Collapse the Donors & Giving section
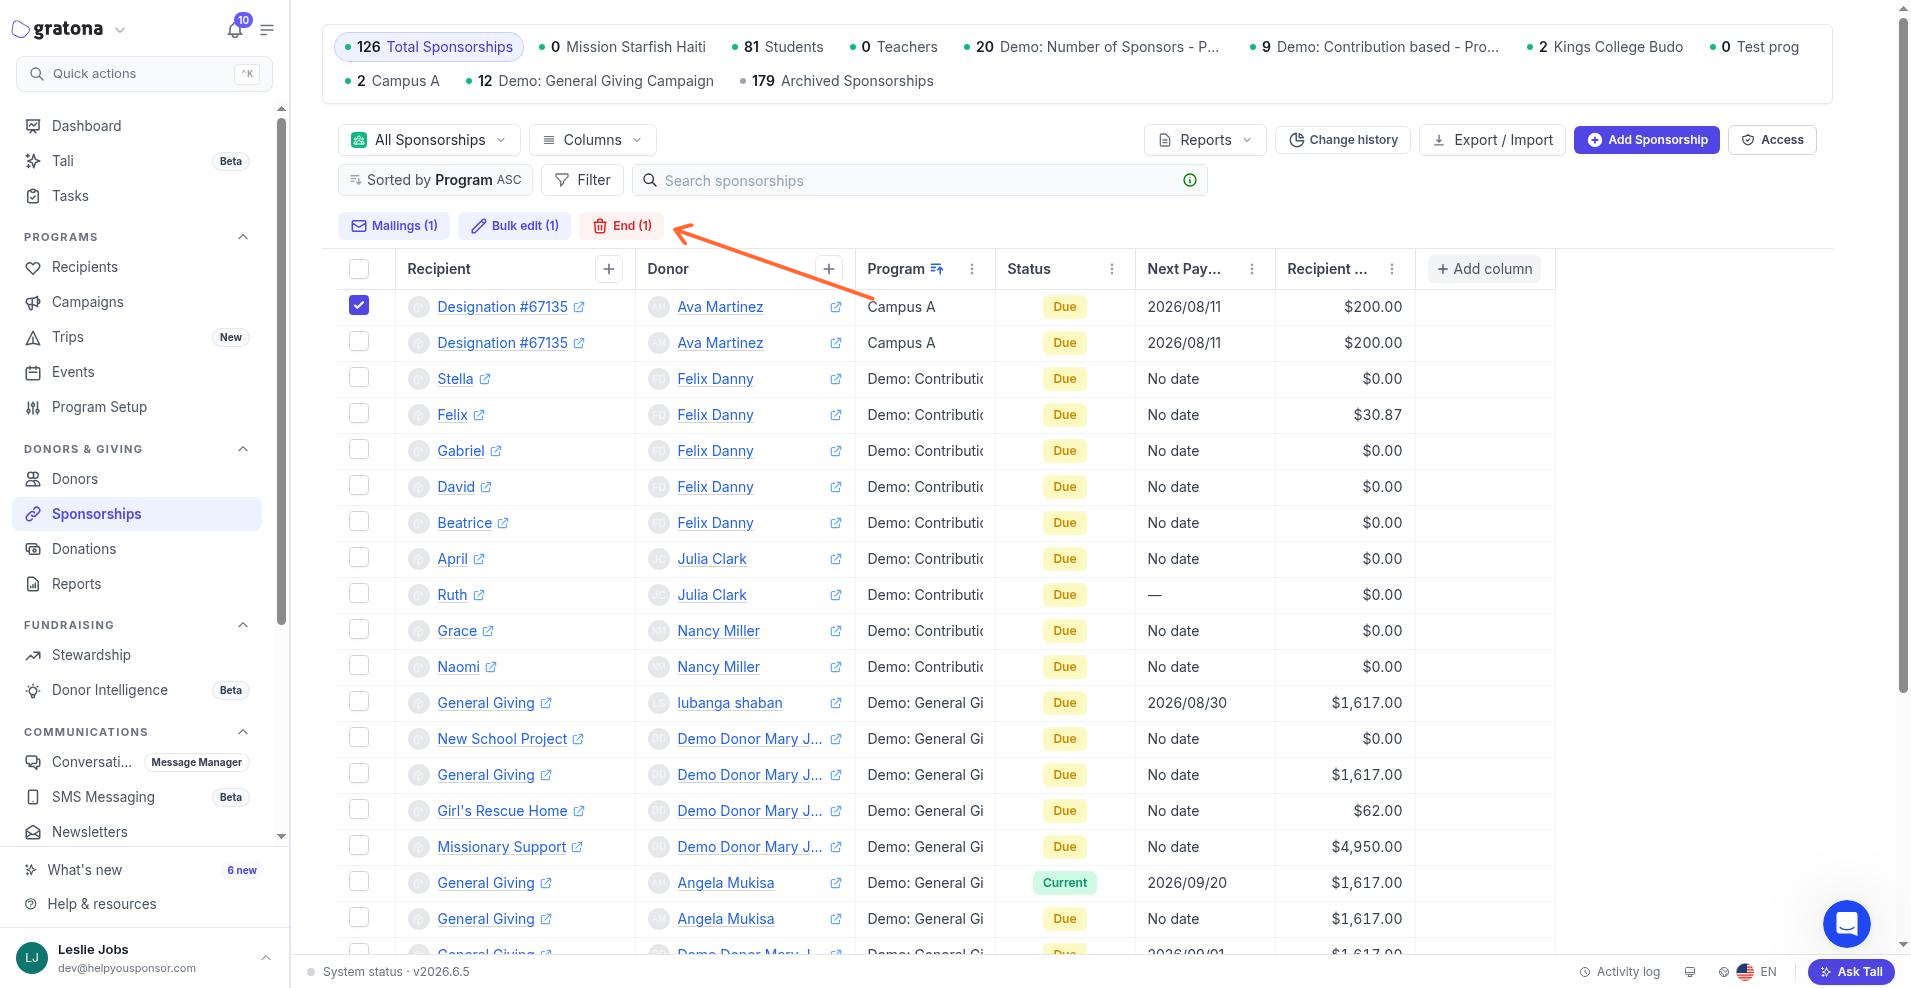Image resolution: width=1911 pixels, height=988 pixels. click(242, 449)
